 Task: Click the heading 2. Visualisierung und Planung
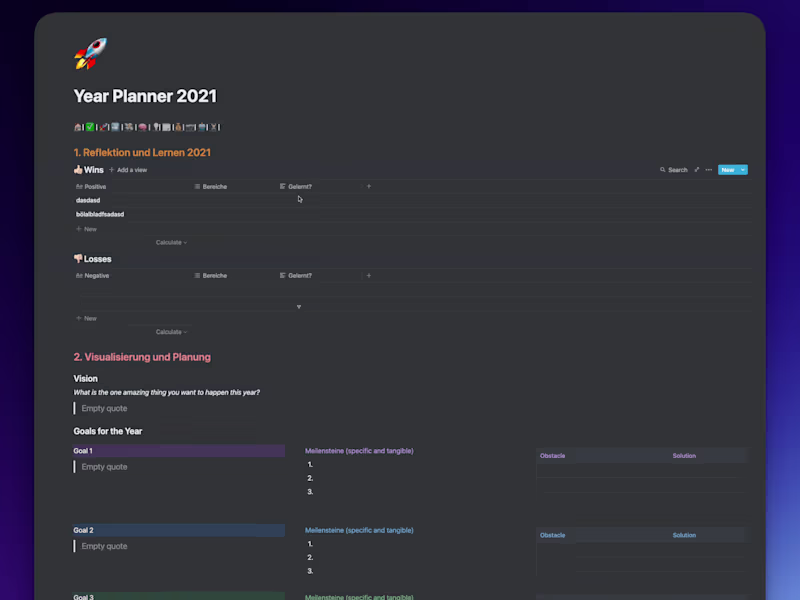click(142, 357)
